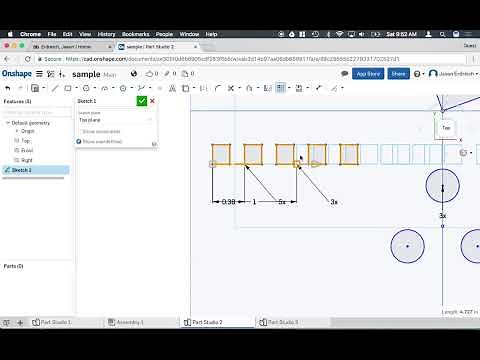Select the Front plane feature
Viewport: 480px width, 360px height.
coord(27,150)
